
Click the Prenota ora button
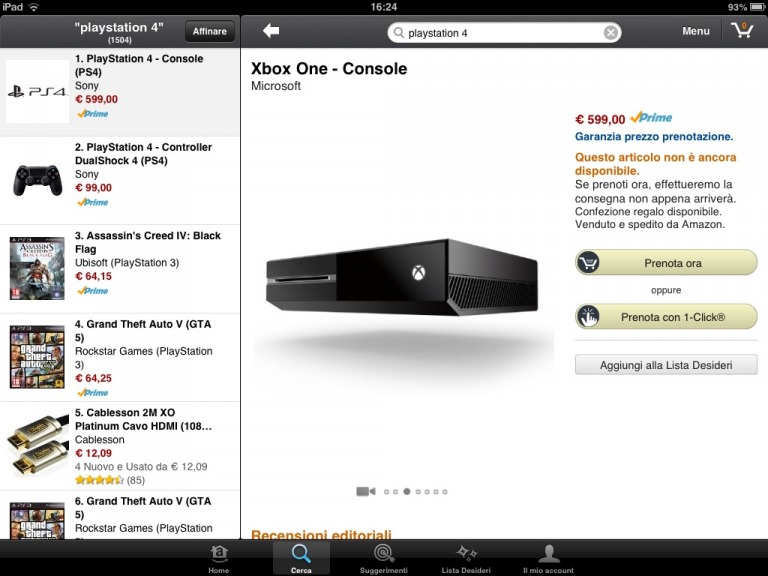[x=666, y=263]
